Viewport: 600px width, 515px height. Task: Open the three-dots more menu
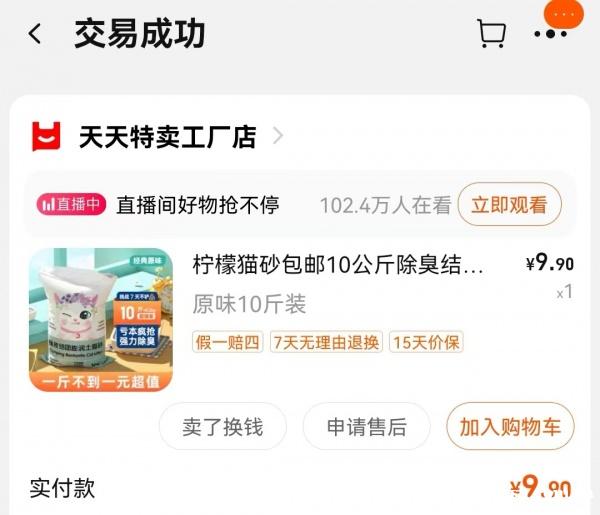[550, 34]
